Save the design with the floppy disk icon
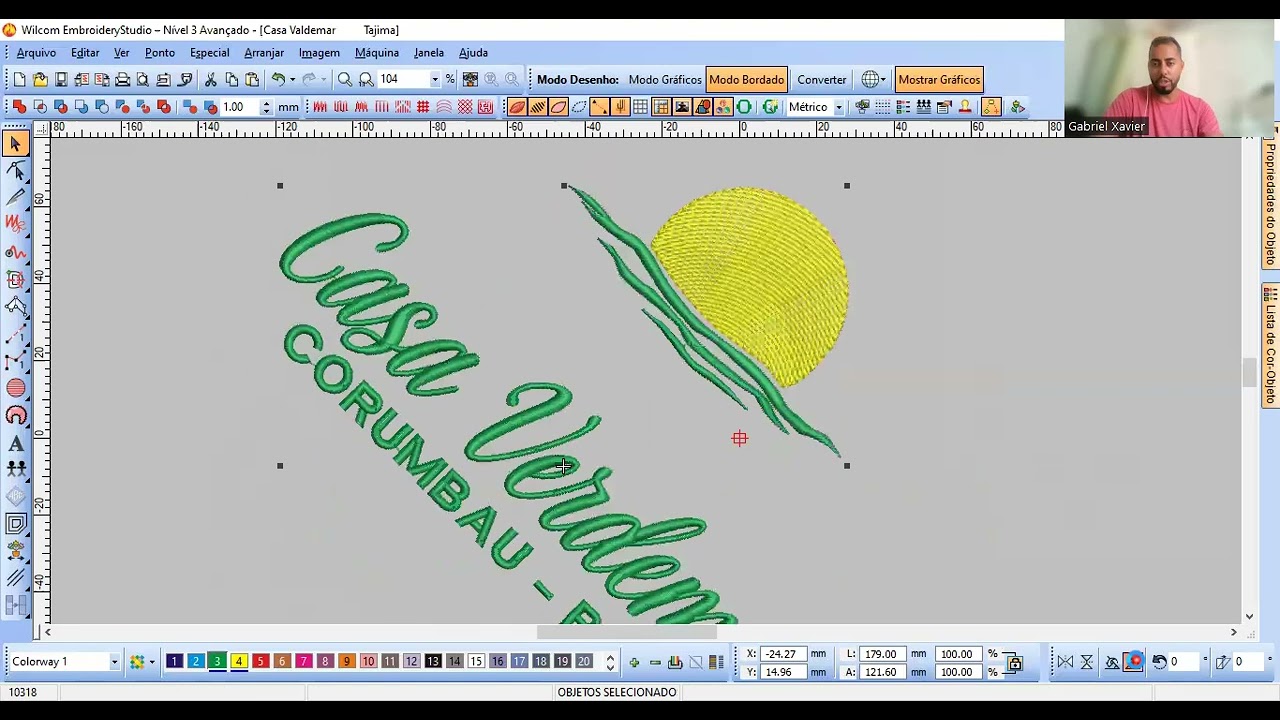Image resolution: width=1280 pixels, height=720 pixels. point(61,79)
